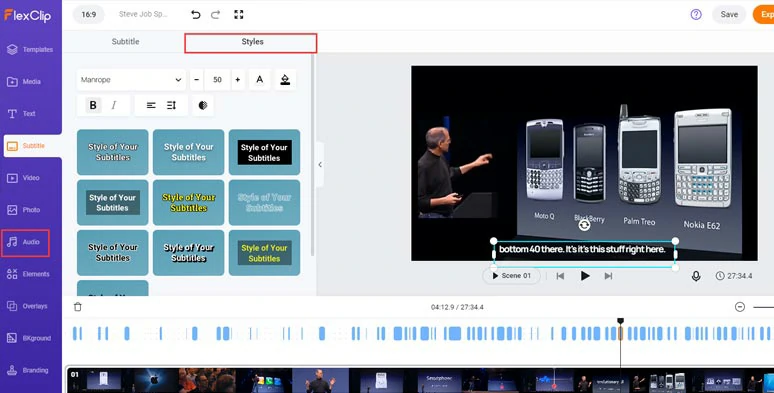Rename the Steve Job Sp... project title
The image size is (774, 393).
click(x=143, y=14)
